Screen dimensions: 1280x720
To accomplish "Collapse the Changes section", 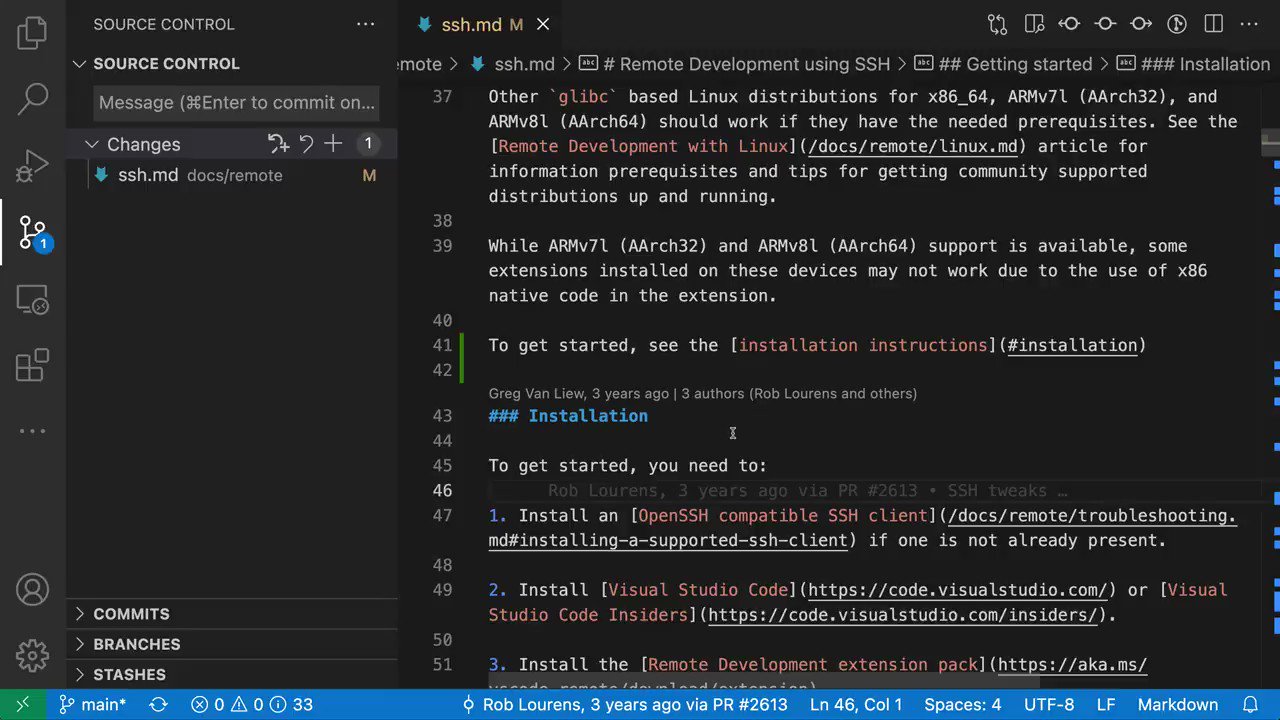I will tap(91, 144).
